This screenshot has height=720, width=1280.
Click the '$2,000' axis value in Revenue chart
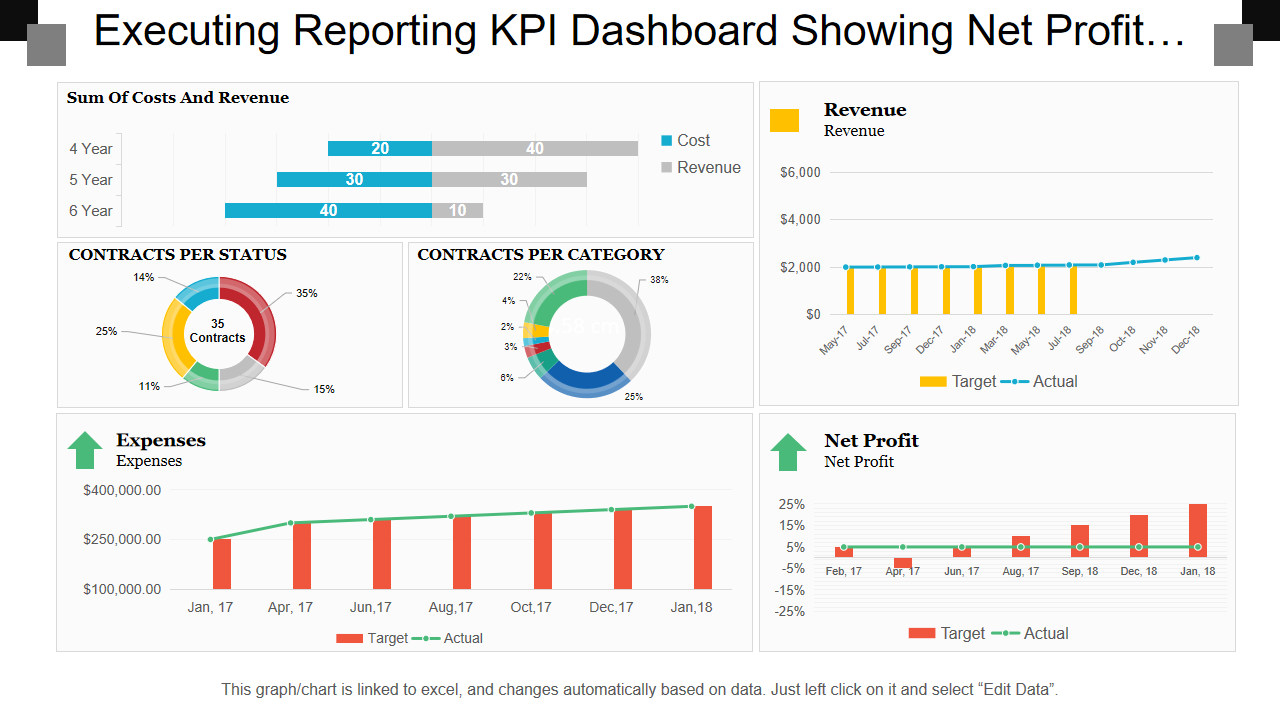point(800,267)
